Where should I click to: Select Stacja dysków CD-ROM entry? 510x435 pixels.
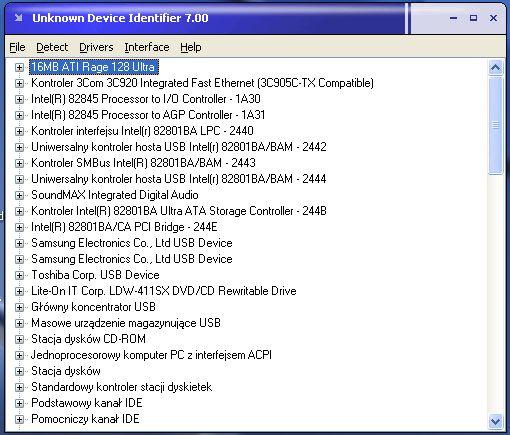pyautogui.click(x=88, y=339)
